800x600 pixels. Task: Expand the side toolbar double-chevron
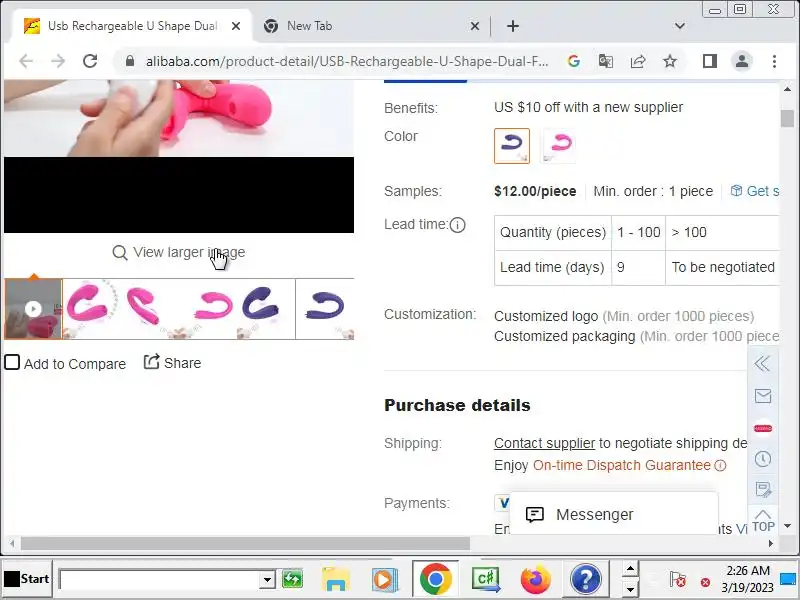[x=762, y=364]
